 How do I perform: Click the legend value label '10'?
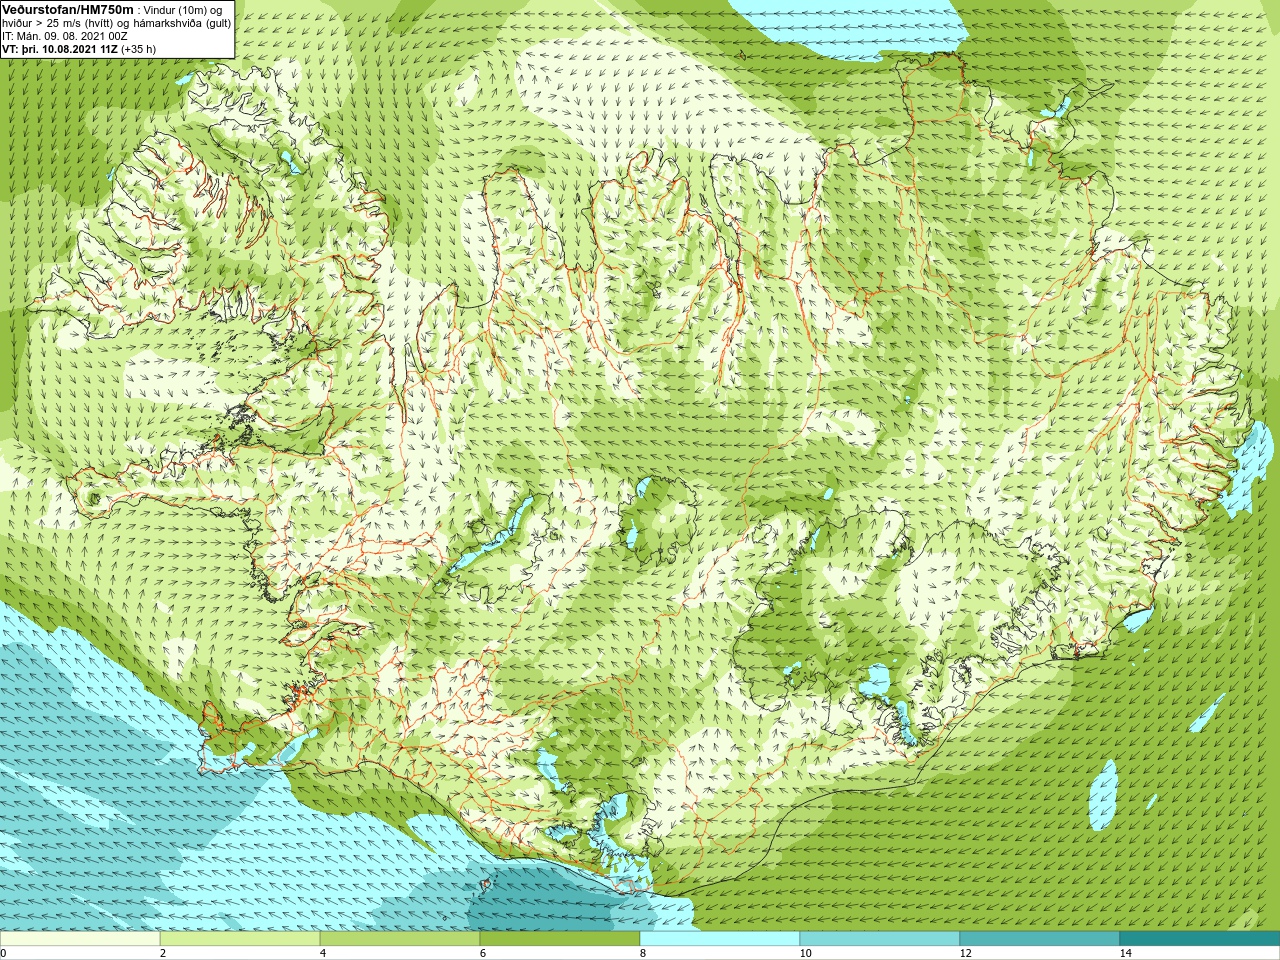pyautogui.click(x=805, y=953)
